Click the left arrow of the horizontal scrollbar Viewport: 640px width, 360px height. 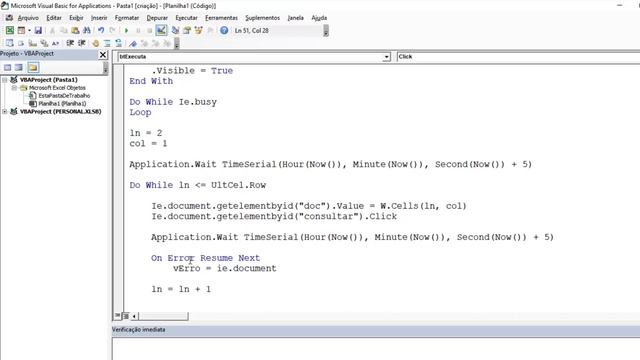(x=134, y=316)
